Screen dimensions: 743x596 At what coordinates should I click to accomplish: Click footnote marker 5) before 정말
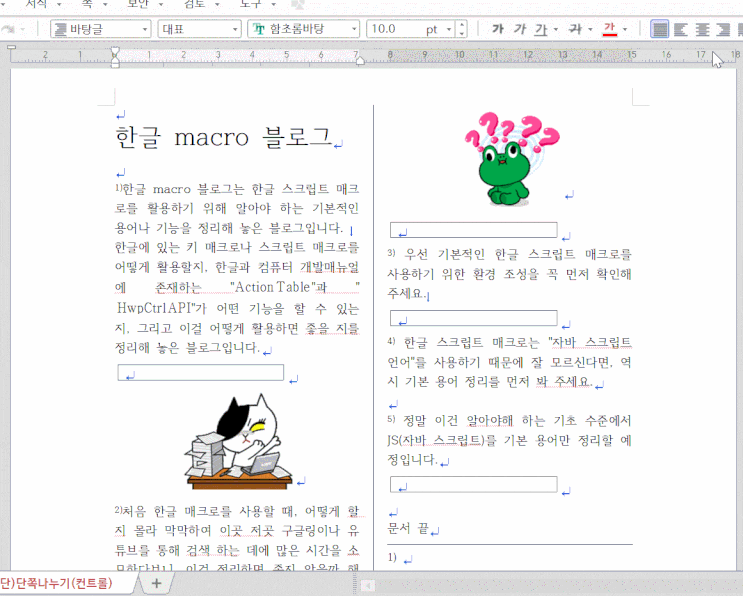(x=391, y=419)
